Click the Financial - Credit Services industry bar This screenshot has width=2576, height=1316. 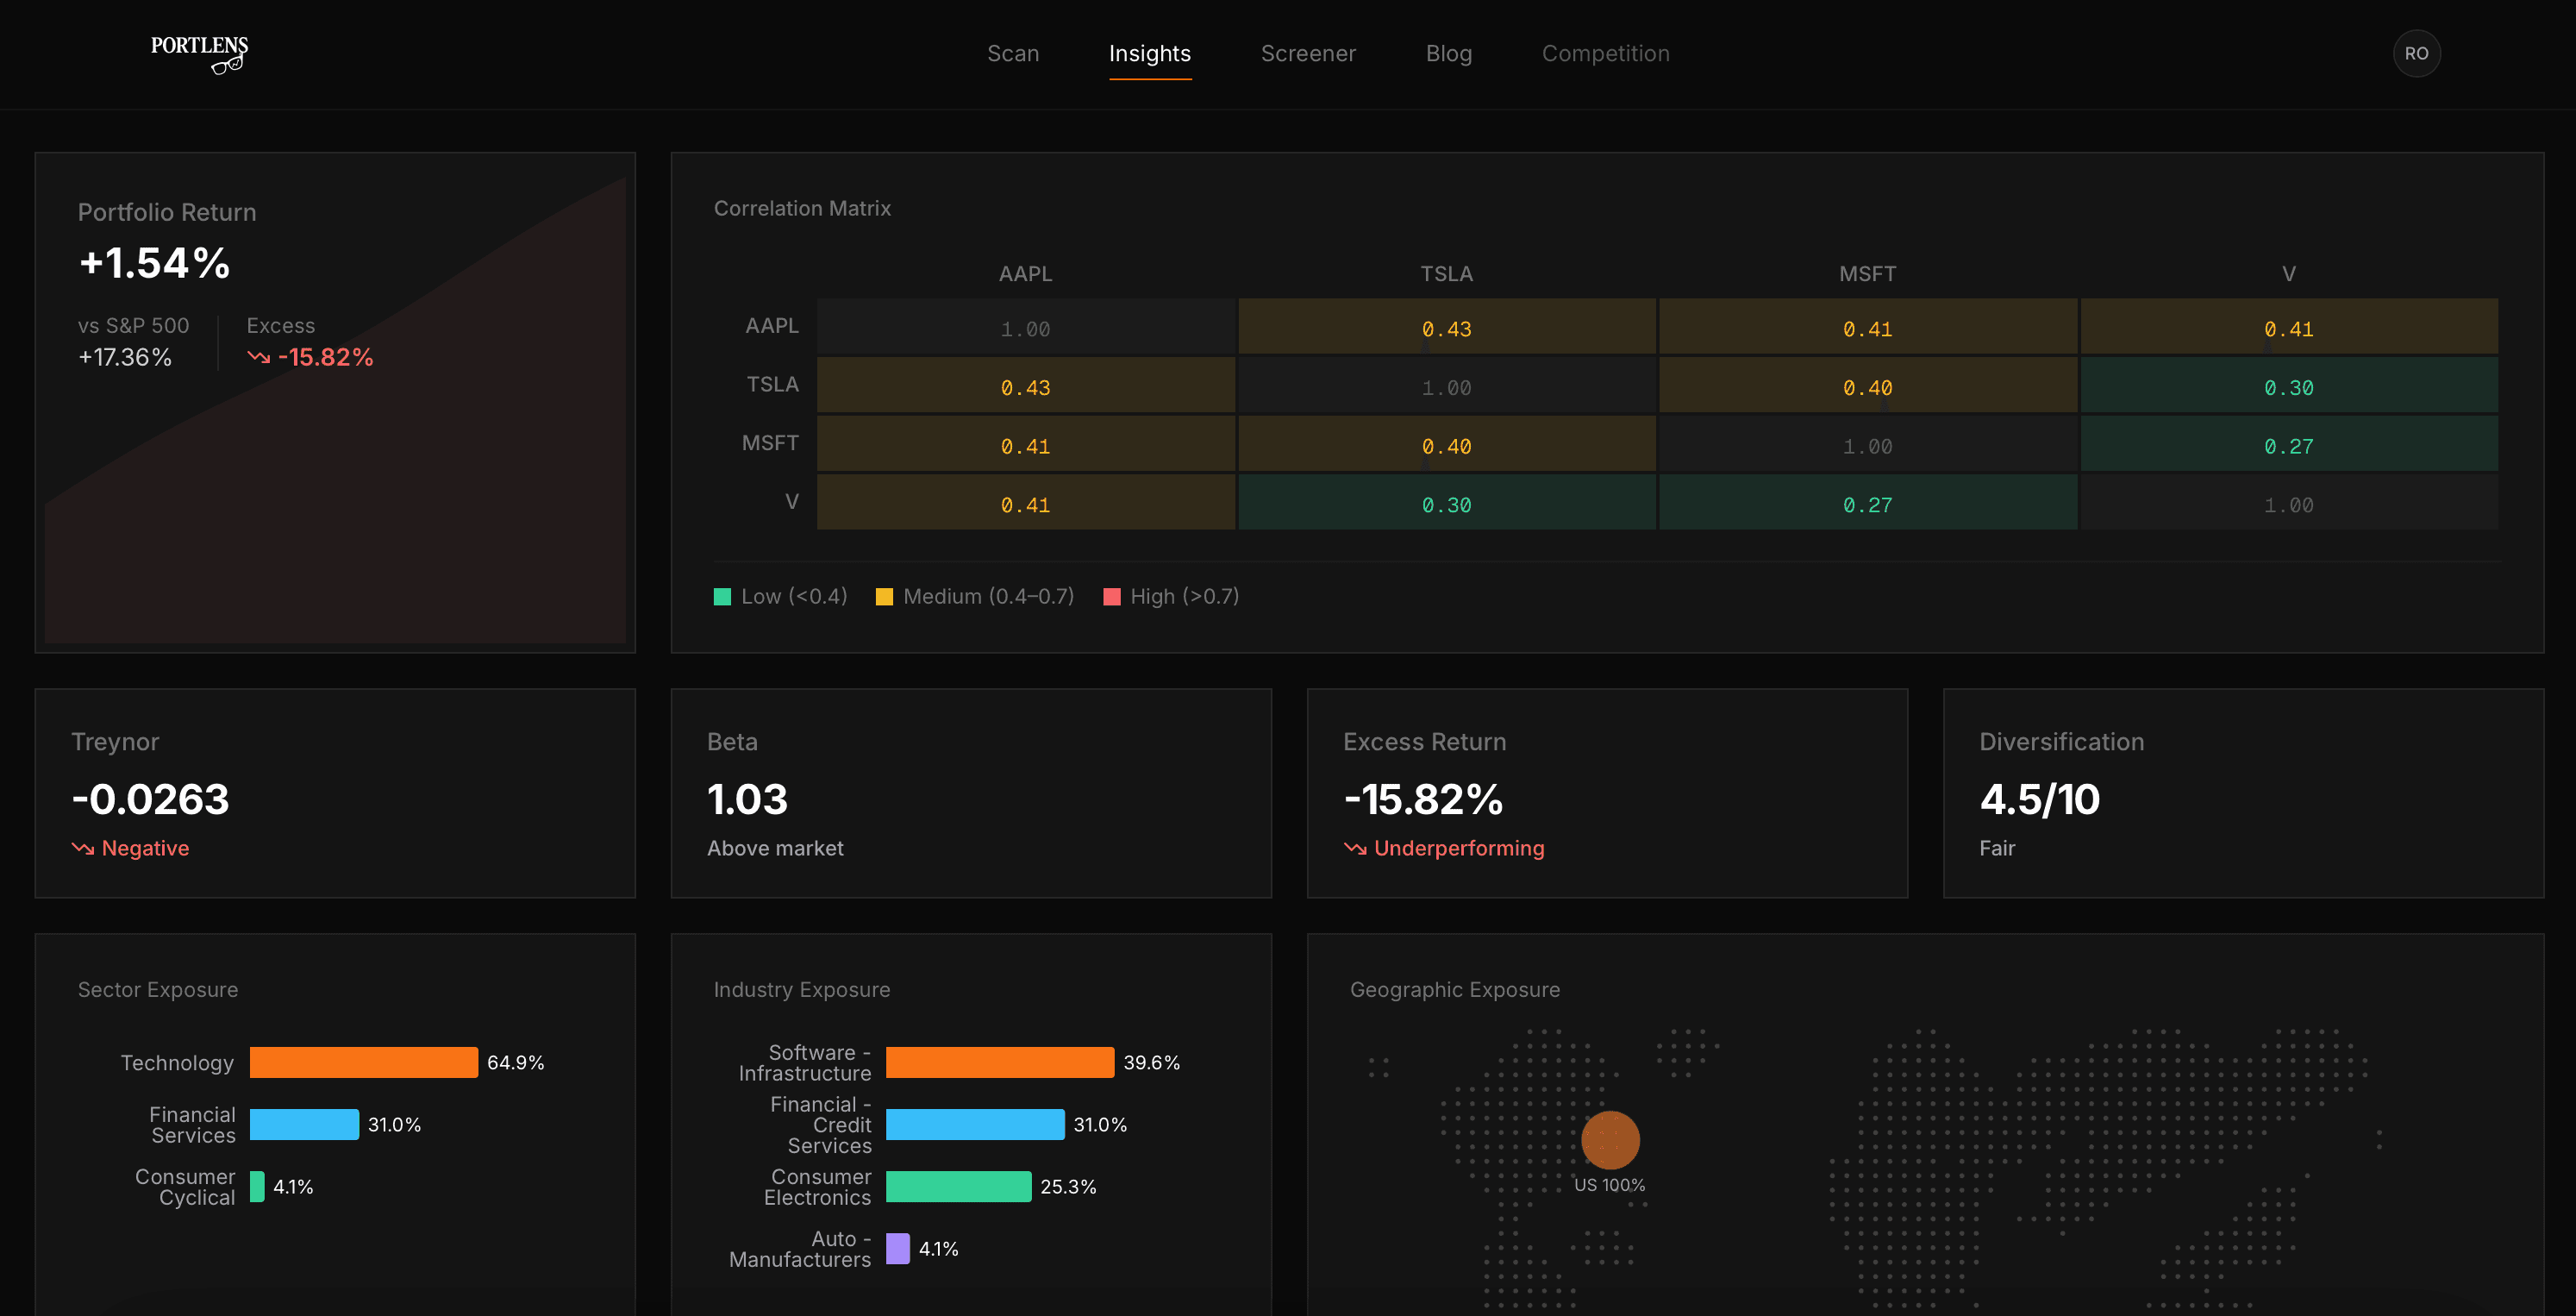(975, 1124)
